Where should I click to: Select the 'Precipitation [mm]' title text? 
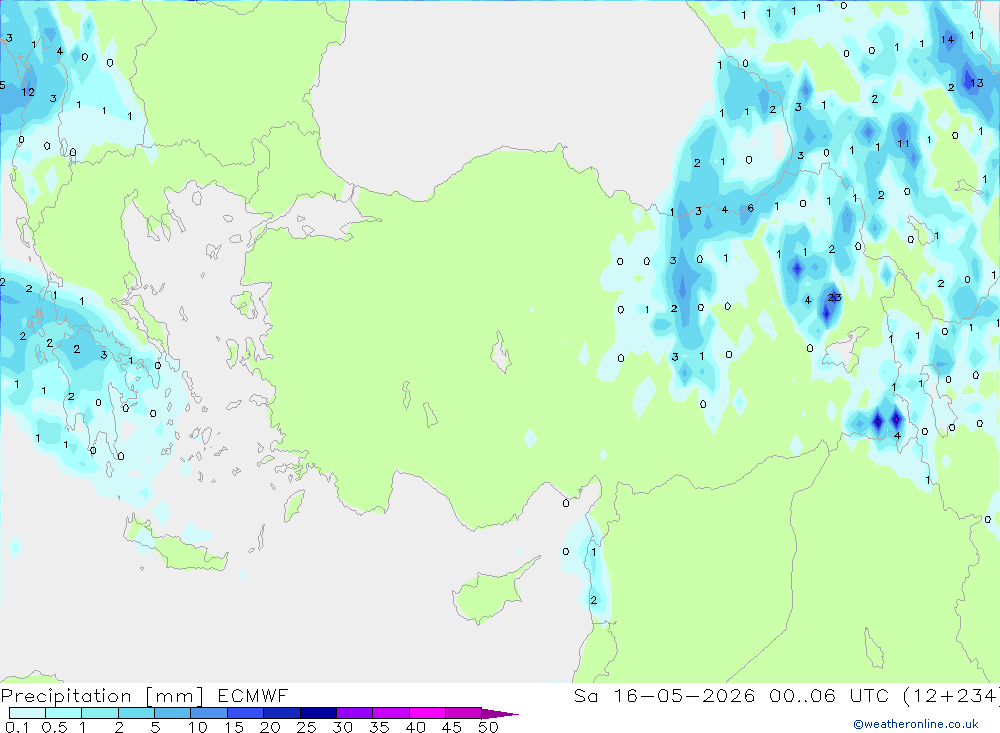[102, 696]
